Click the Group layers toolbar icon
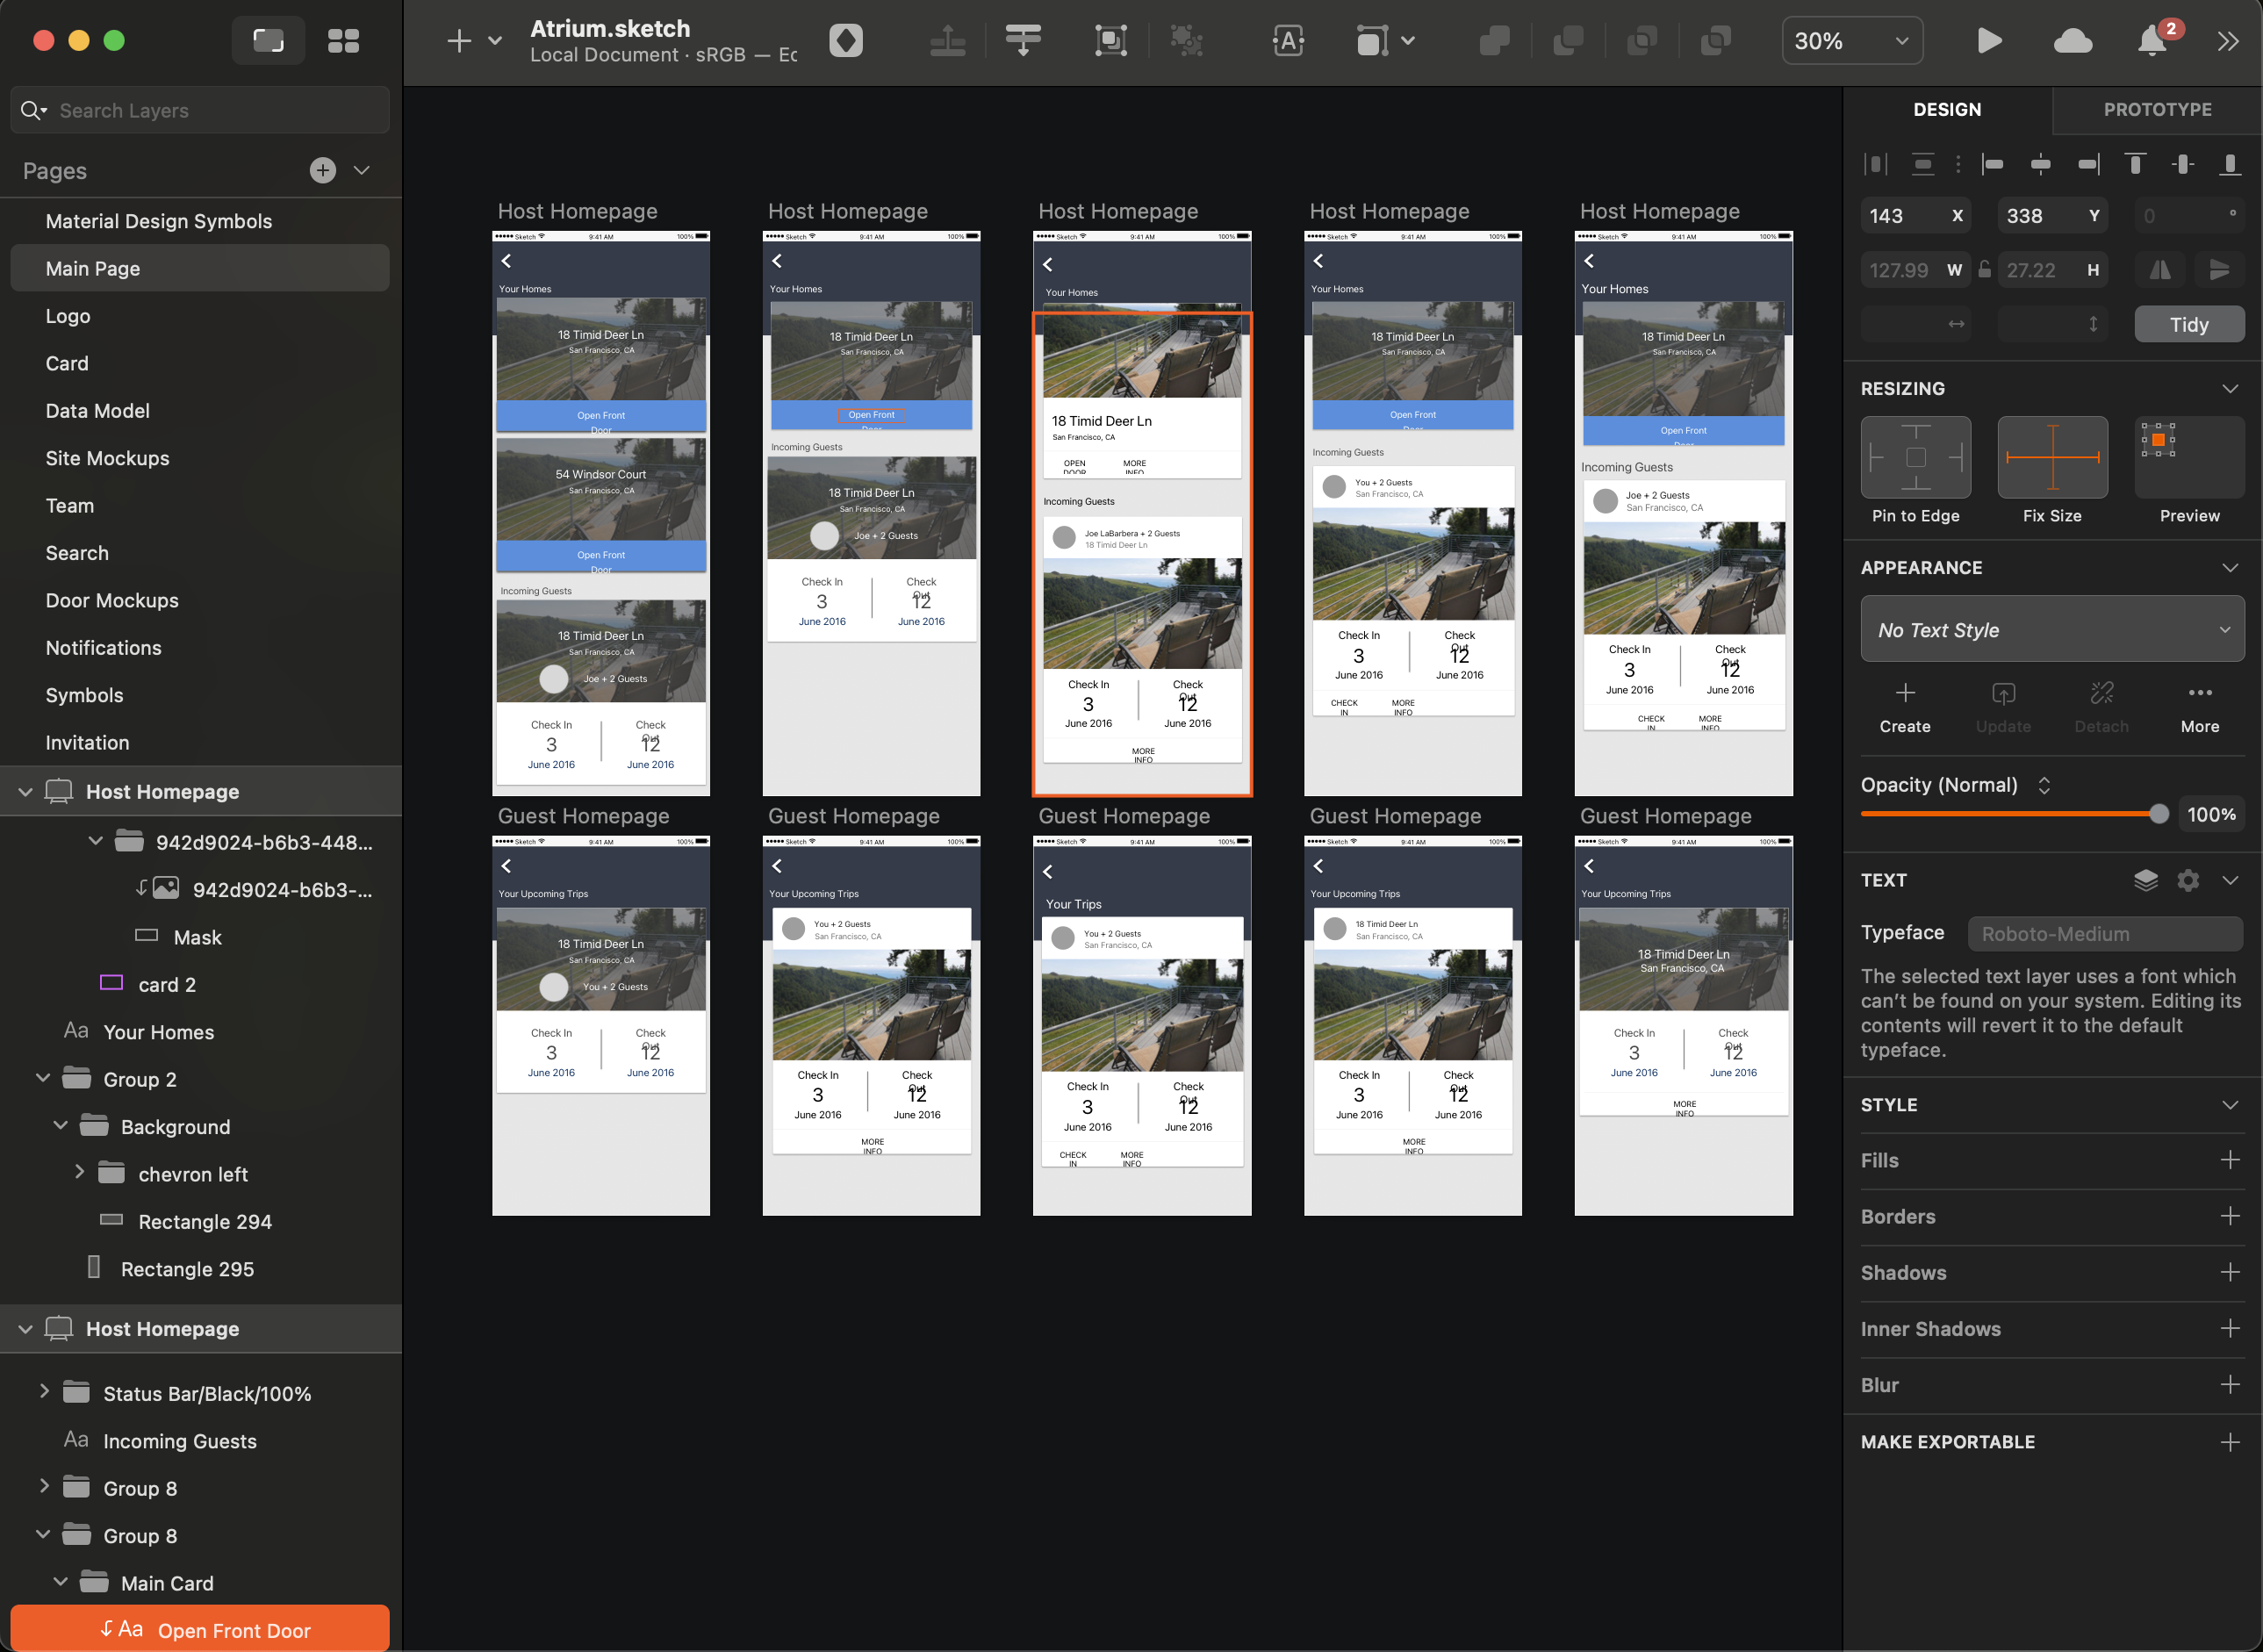 click(x=1111, y=41)
